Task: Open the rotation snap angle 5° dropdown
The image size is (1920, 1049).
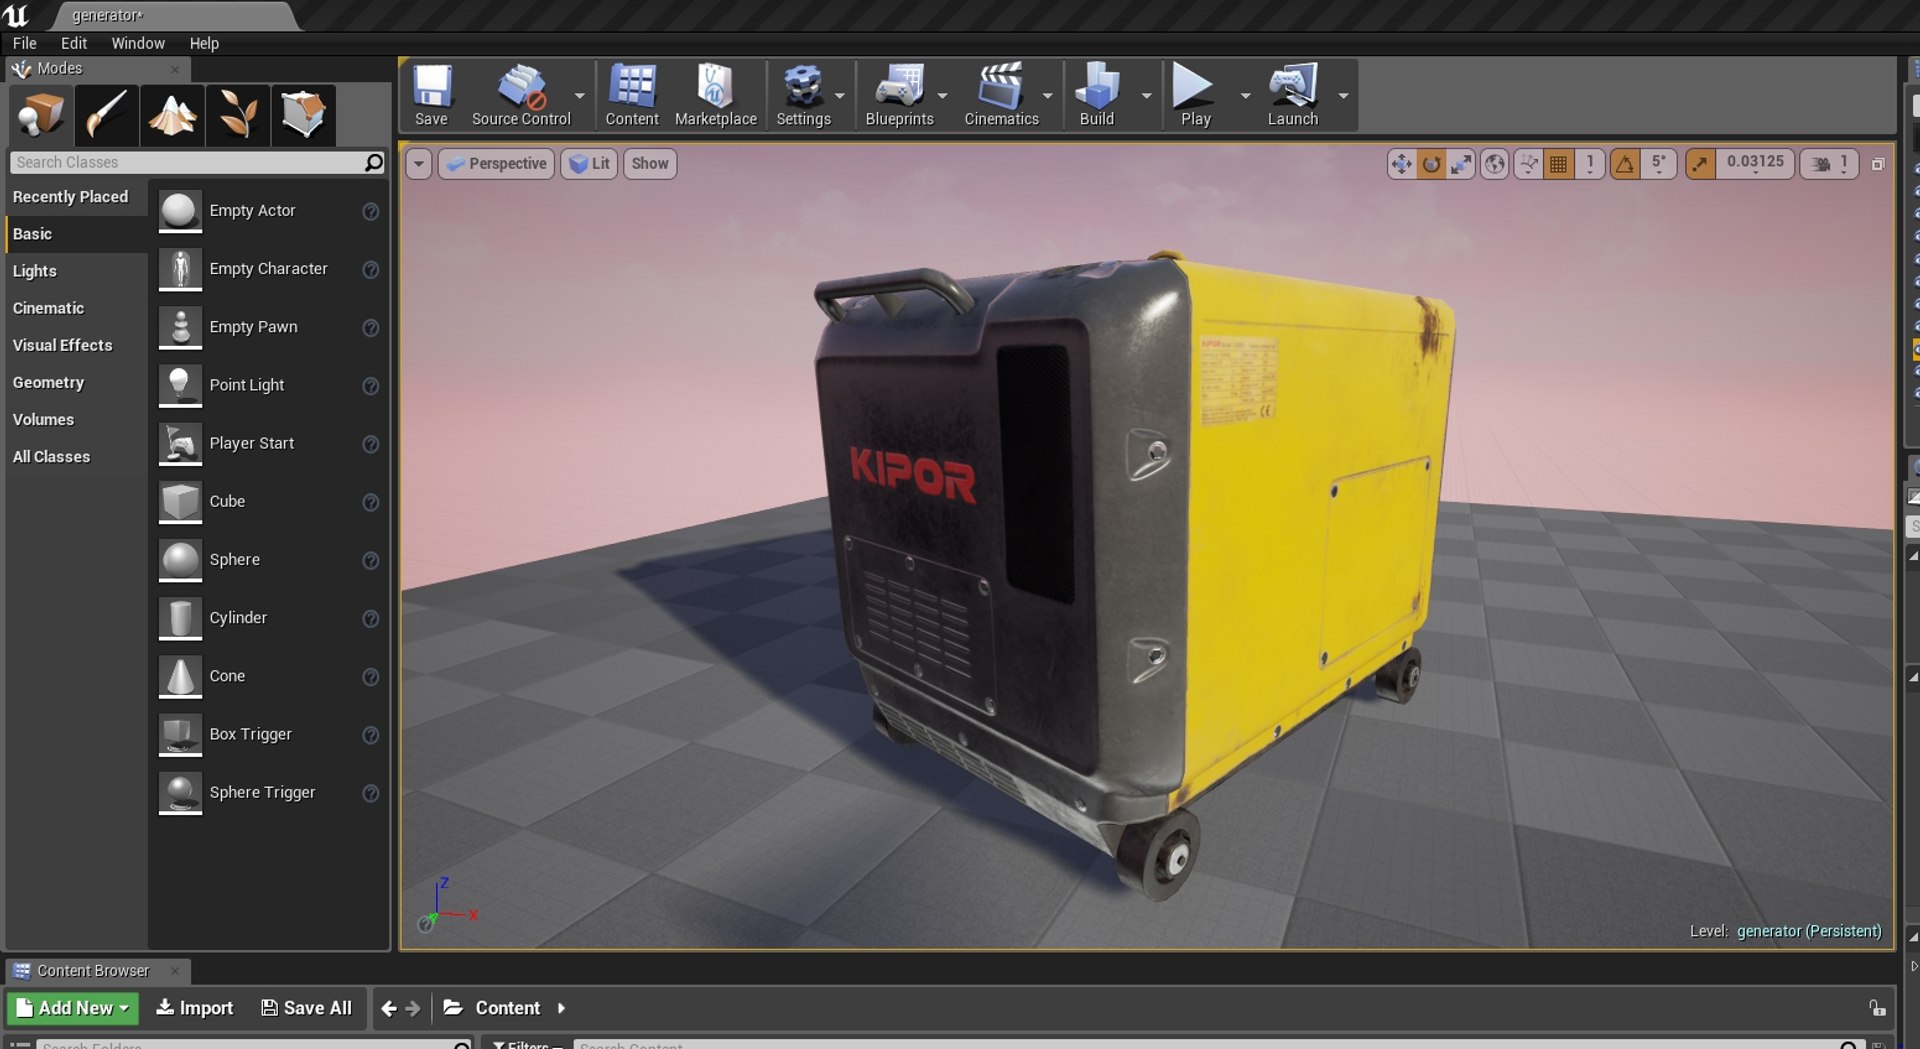Action: click(x=1658, y=164)
